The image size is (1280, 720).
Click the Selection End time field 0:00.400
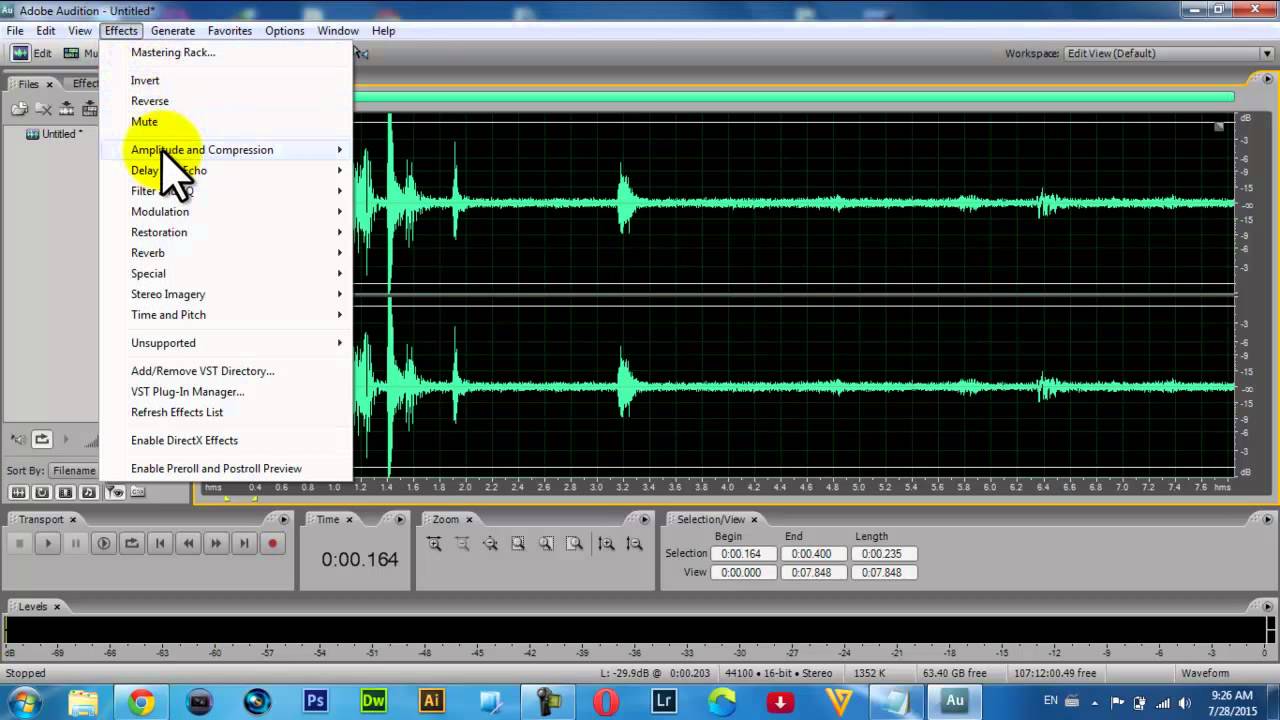[x=812, y=554]
